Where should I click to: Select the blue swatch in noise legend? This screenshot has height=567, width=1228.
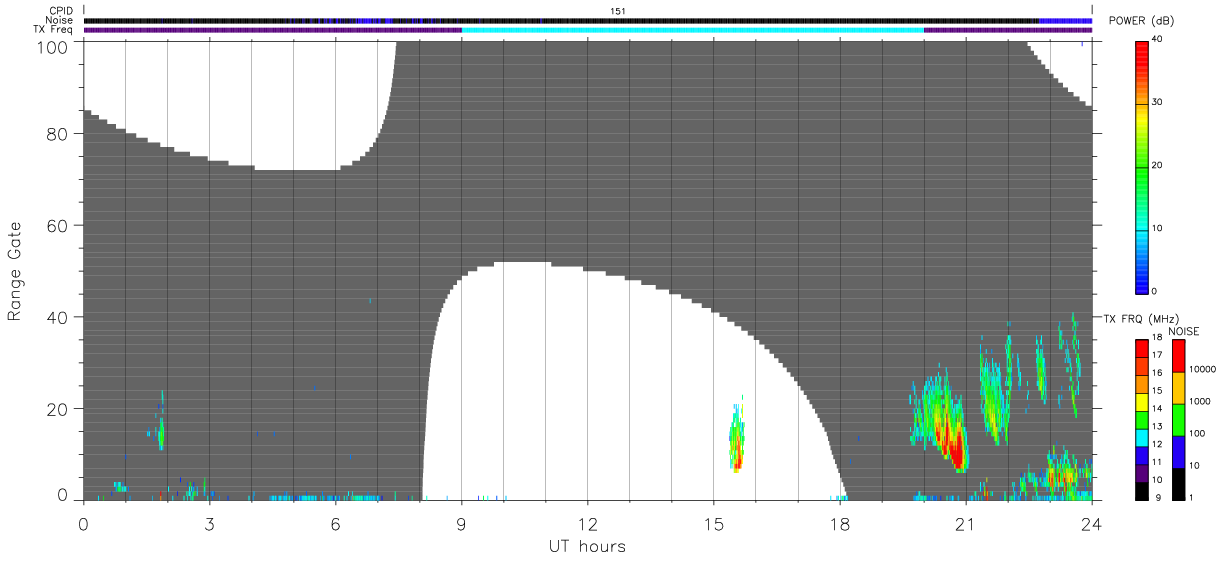(1178, 452)
